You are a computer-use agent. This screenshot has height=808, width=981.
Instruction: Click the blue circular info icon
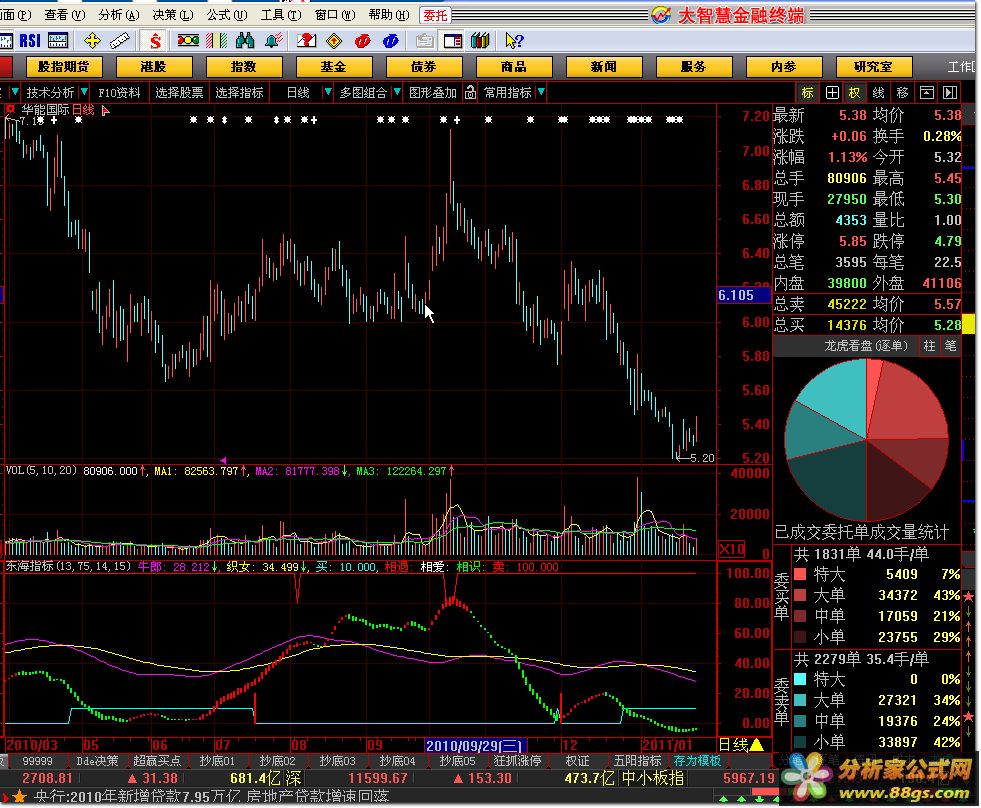point(391,41)
